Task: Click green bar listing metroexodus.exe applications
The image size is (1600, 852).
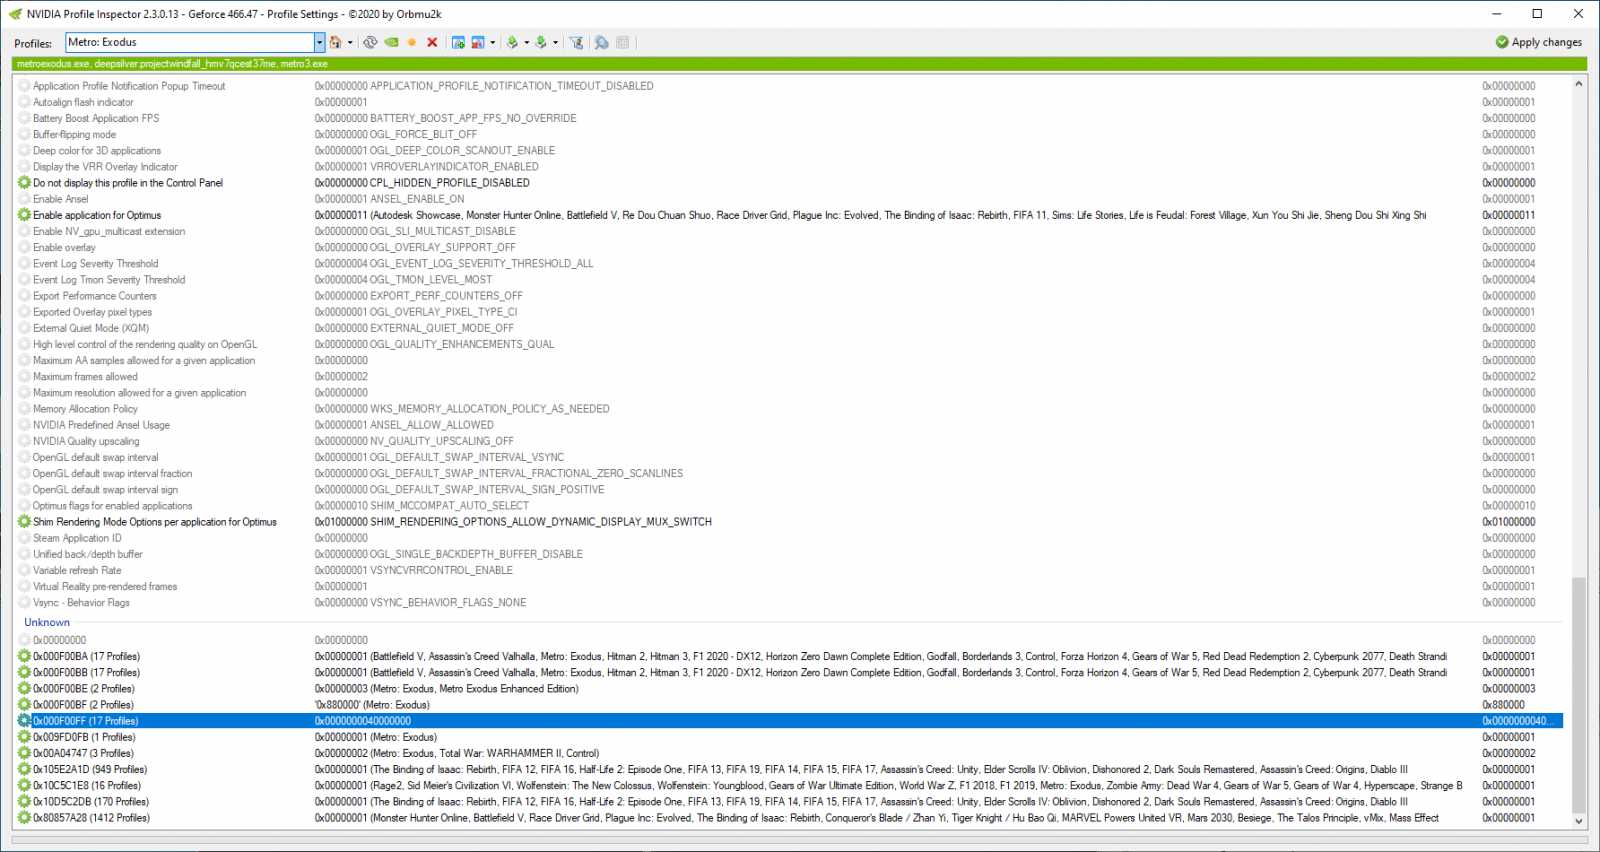Action: pos(799,64)
